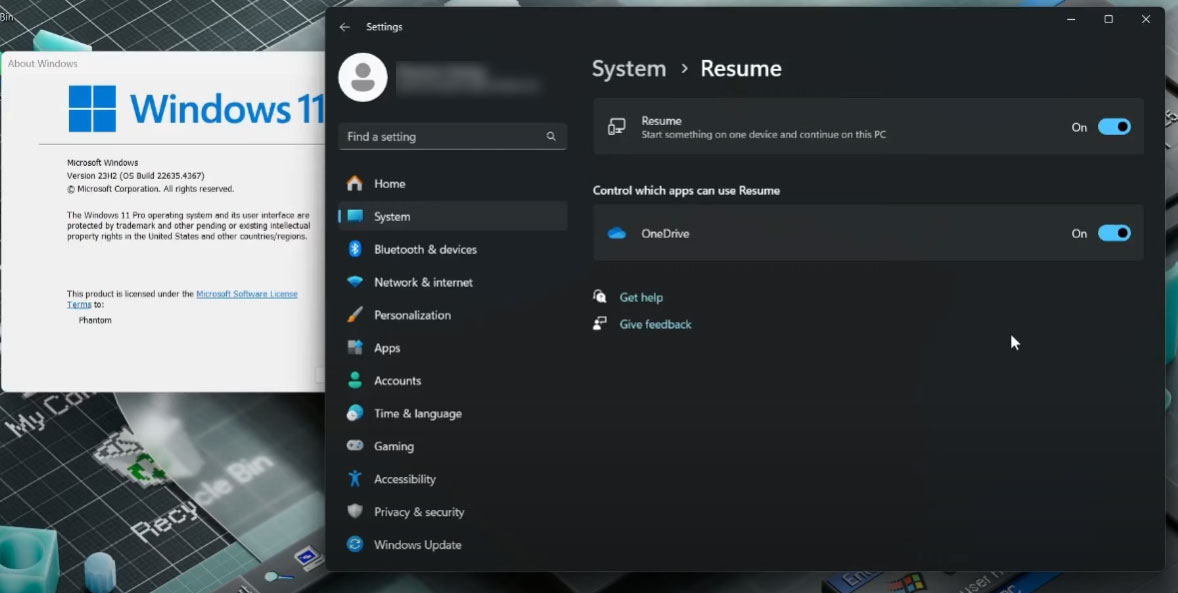
Task: Open the Microsoft Software License Terms link
Action: [245, 293]
